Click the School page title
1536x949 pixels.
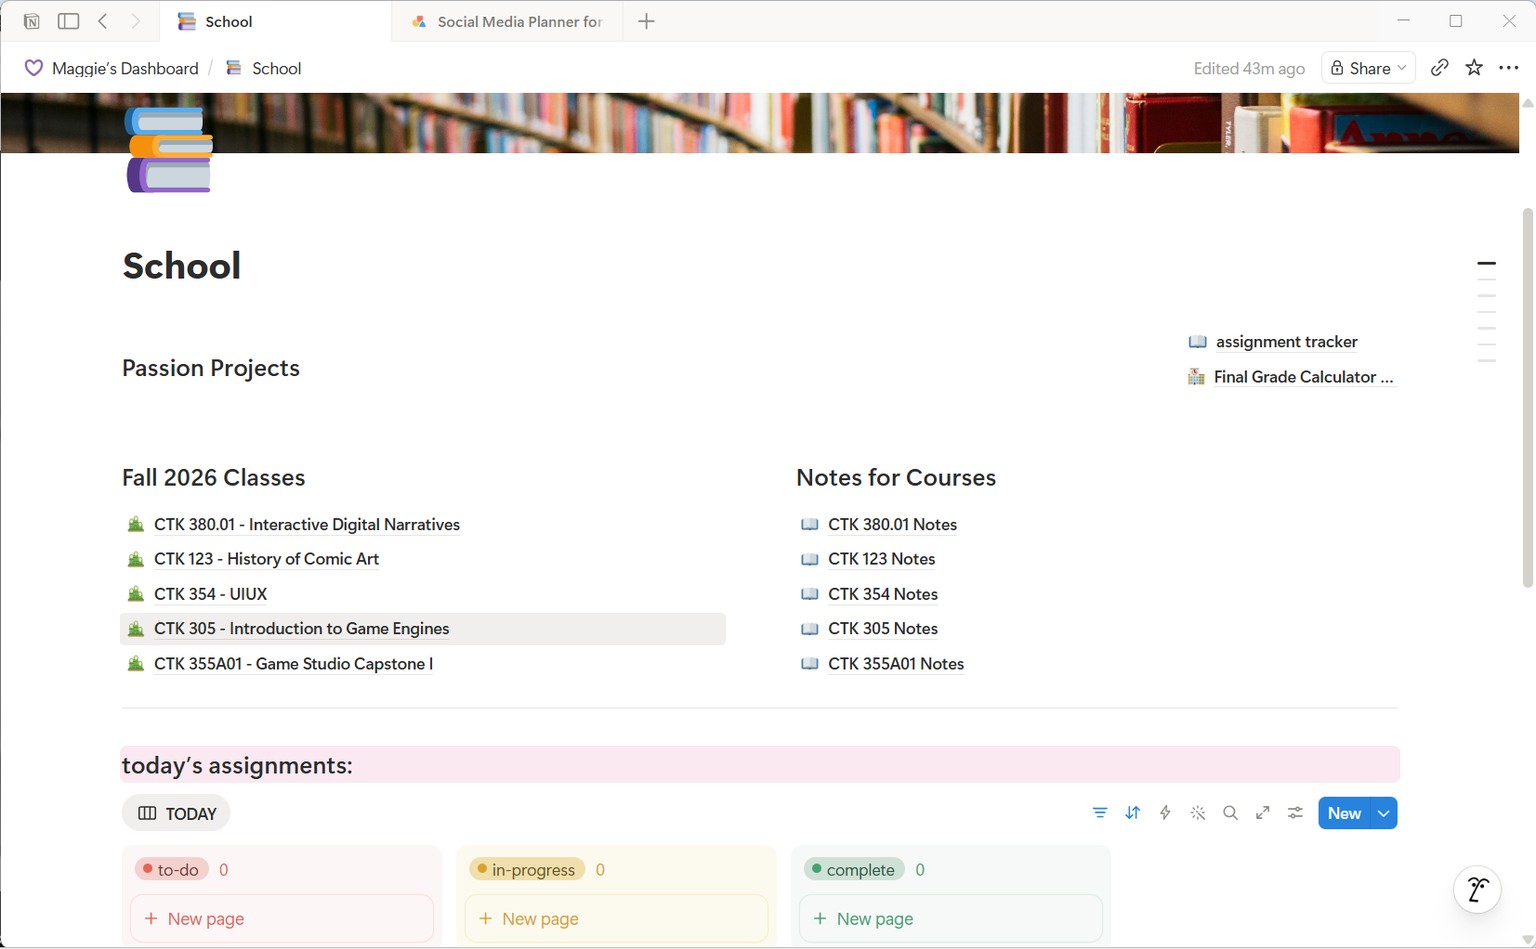coord(182,266)
